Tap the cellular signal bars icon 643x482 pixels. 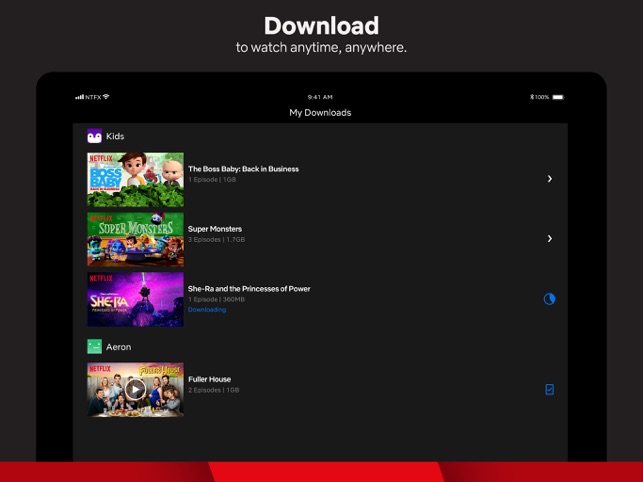click(x=79, y=97)
